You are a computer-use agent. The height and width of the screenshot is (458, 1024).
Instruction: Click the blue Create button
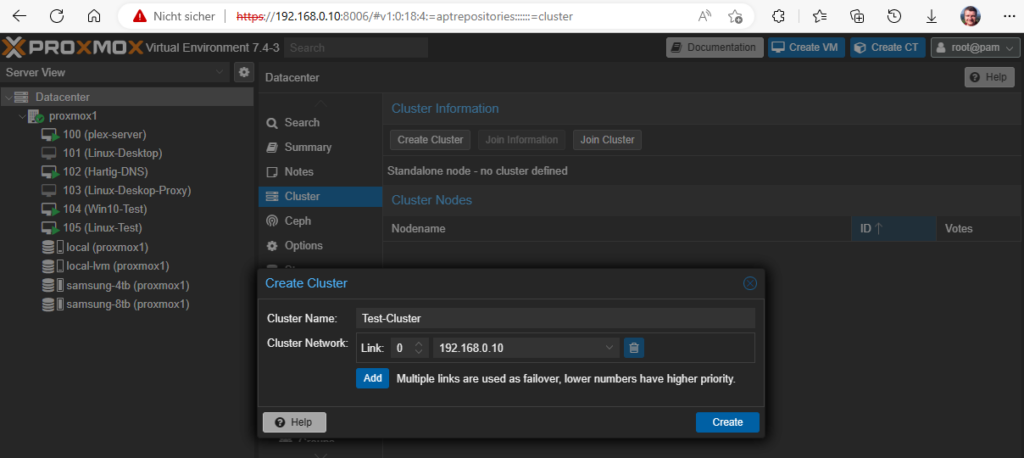pos(728,422)
